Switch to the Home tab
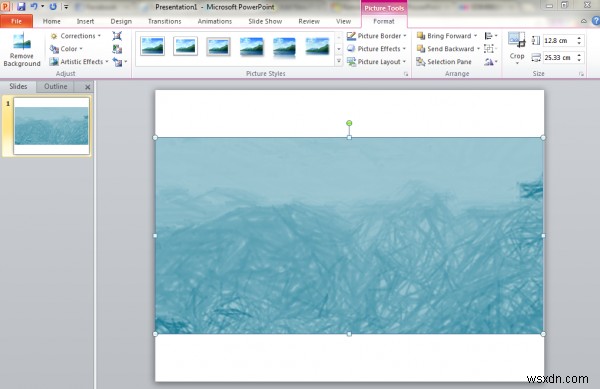The image size is (600, 389). pyautogui.click(x=52, y=21)
